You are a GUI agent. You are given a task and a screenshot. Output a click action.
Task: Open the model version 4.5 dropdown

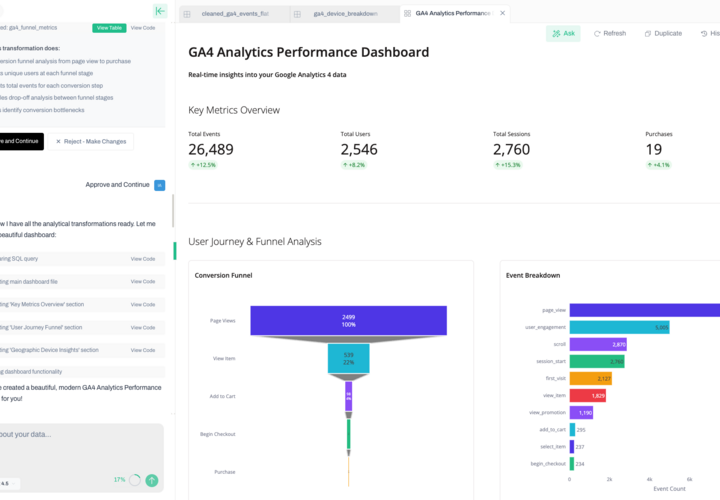(x=7, y=483)
